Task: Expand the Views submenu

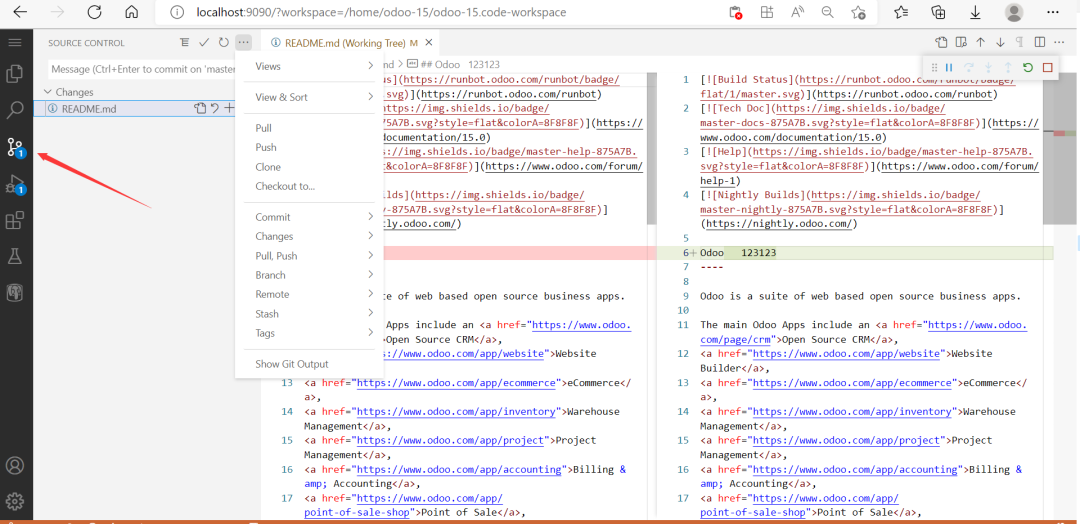Action: (x=309, y=67)
